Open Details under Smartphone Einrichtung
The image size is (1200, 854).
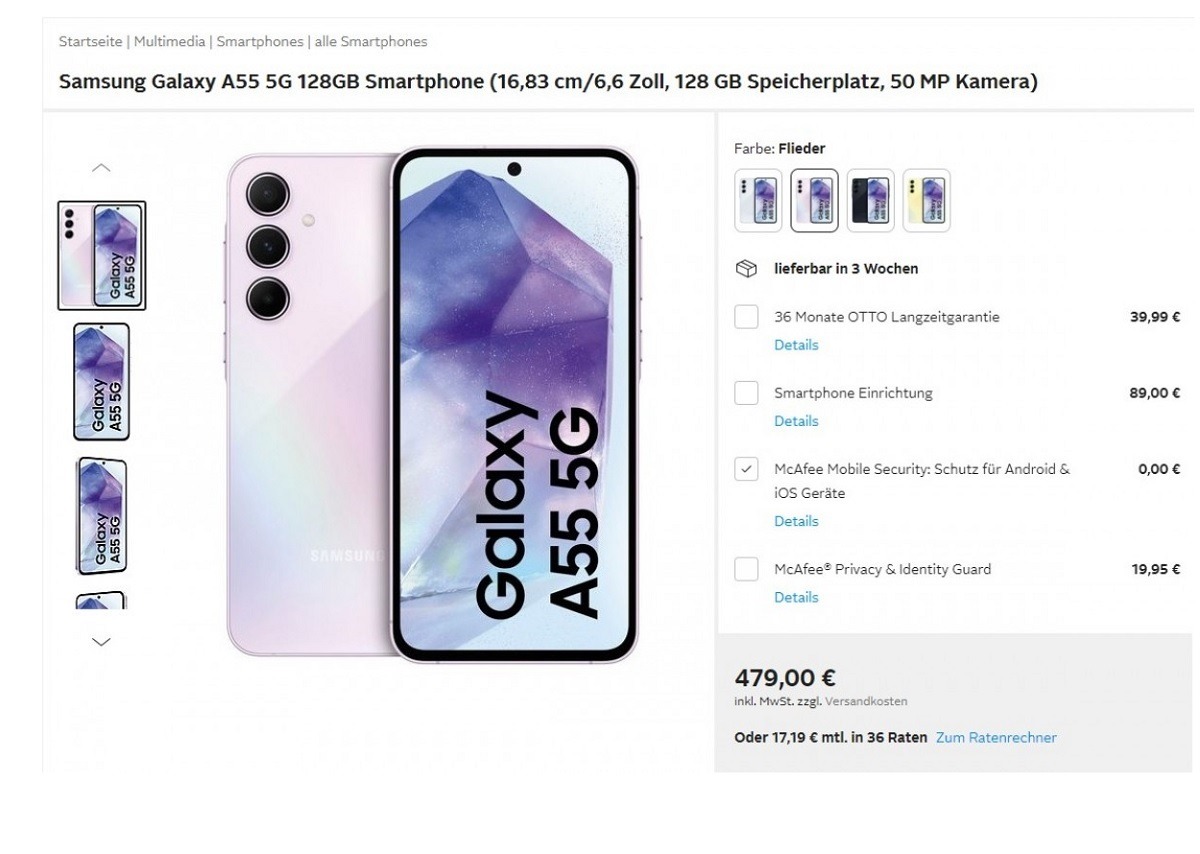[796, 421]
